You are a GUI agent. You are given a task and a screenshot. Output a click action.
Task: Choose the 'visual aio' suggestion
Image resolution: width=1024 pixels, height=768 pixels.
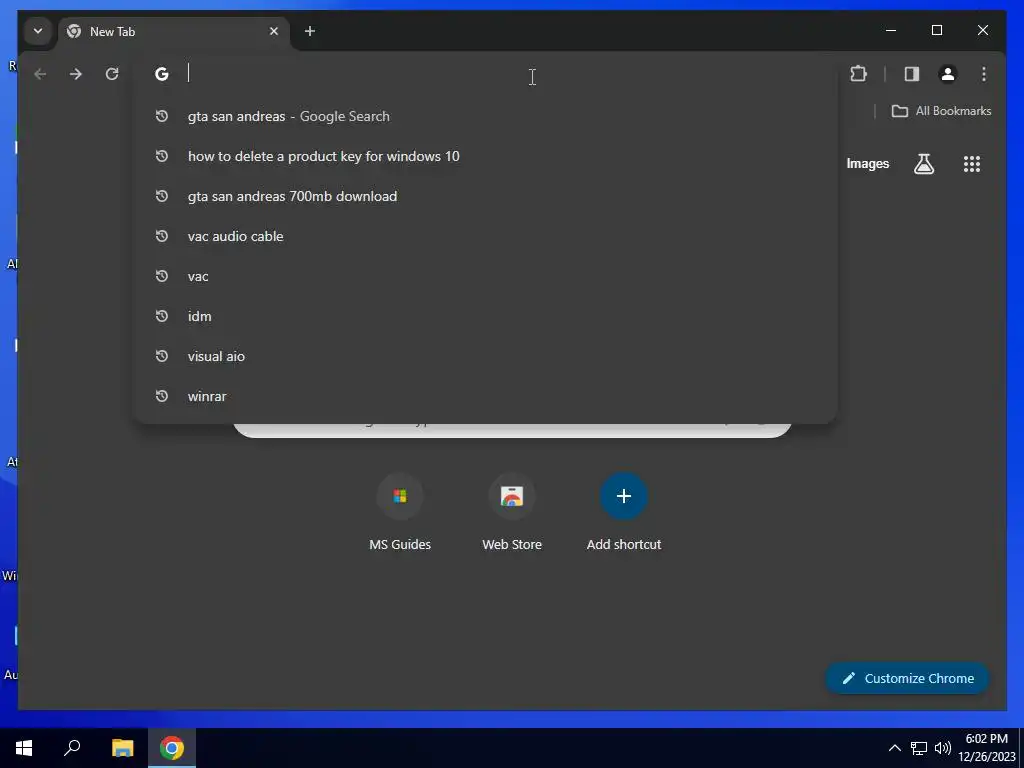[x=485, y=356]
